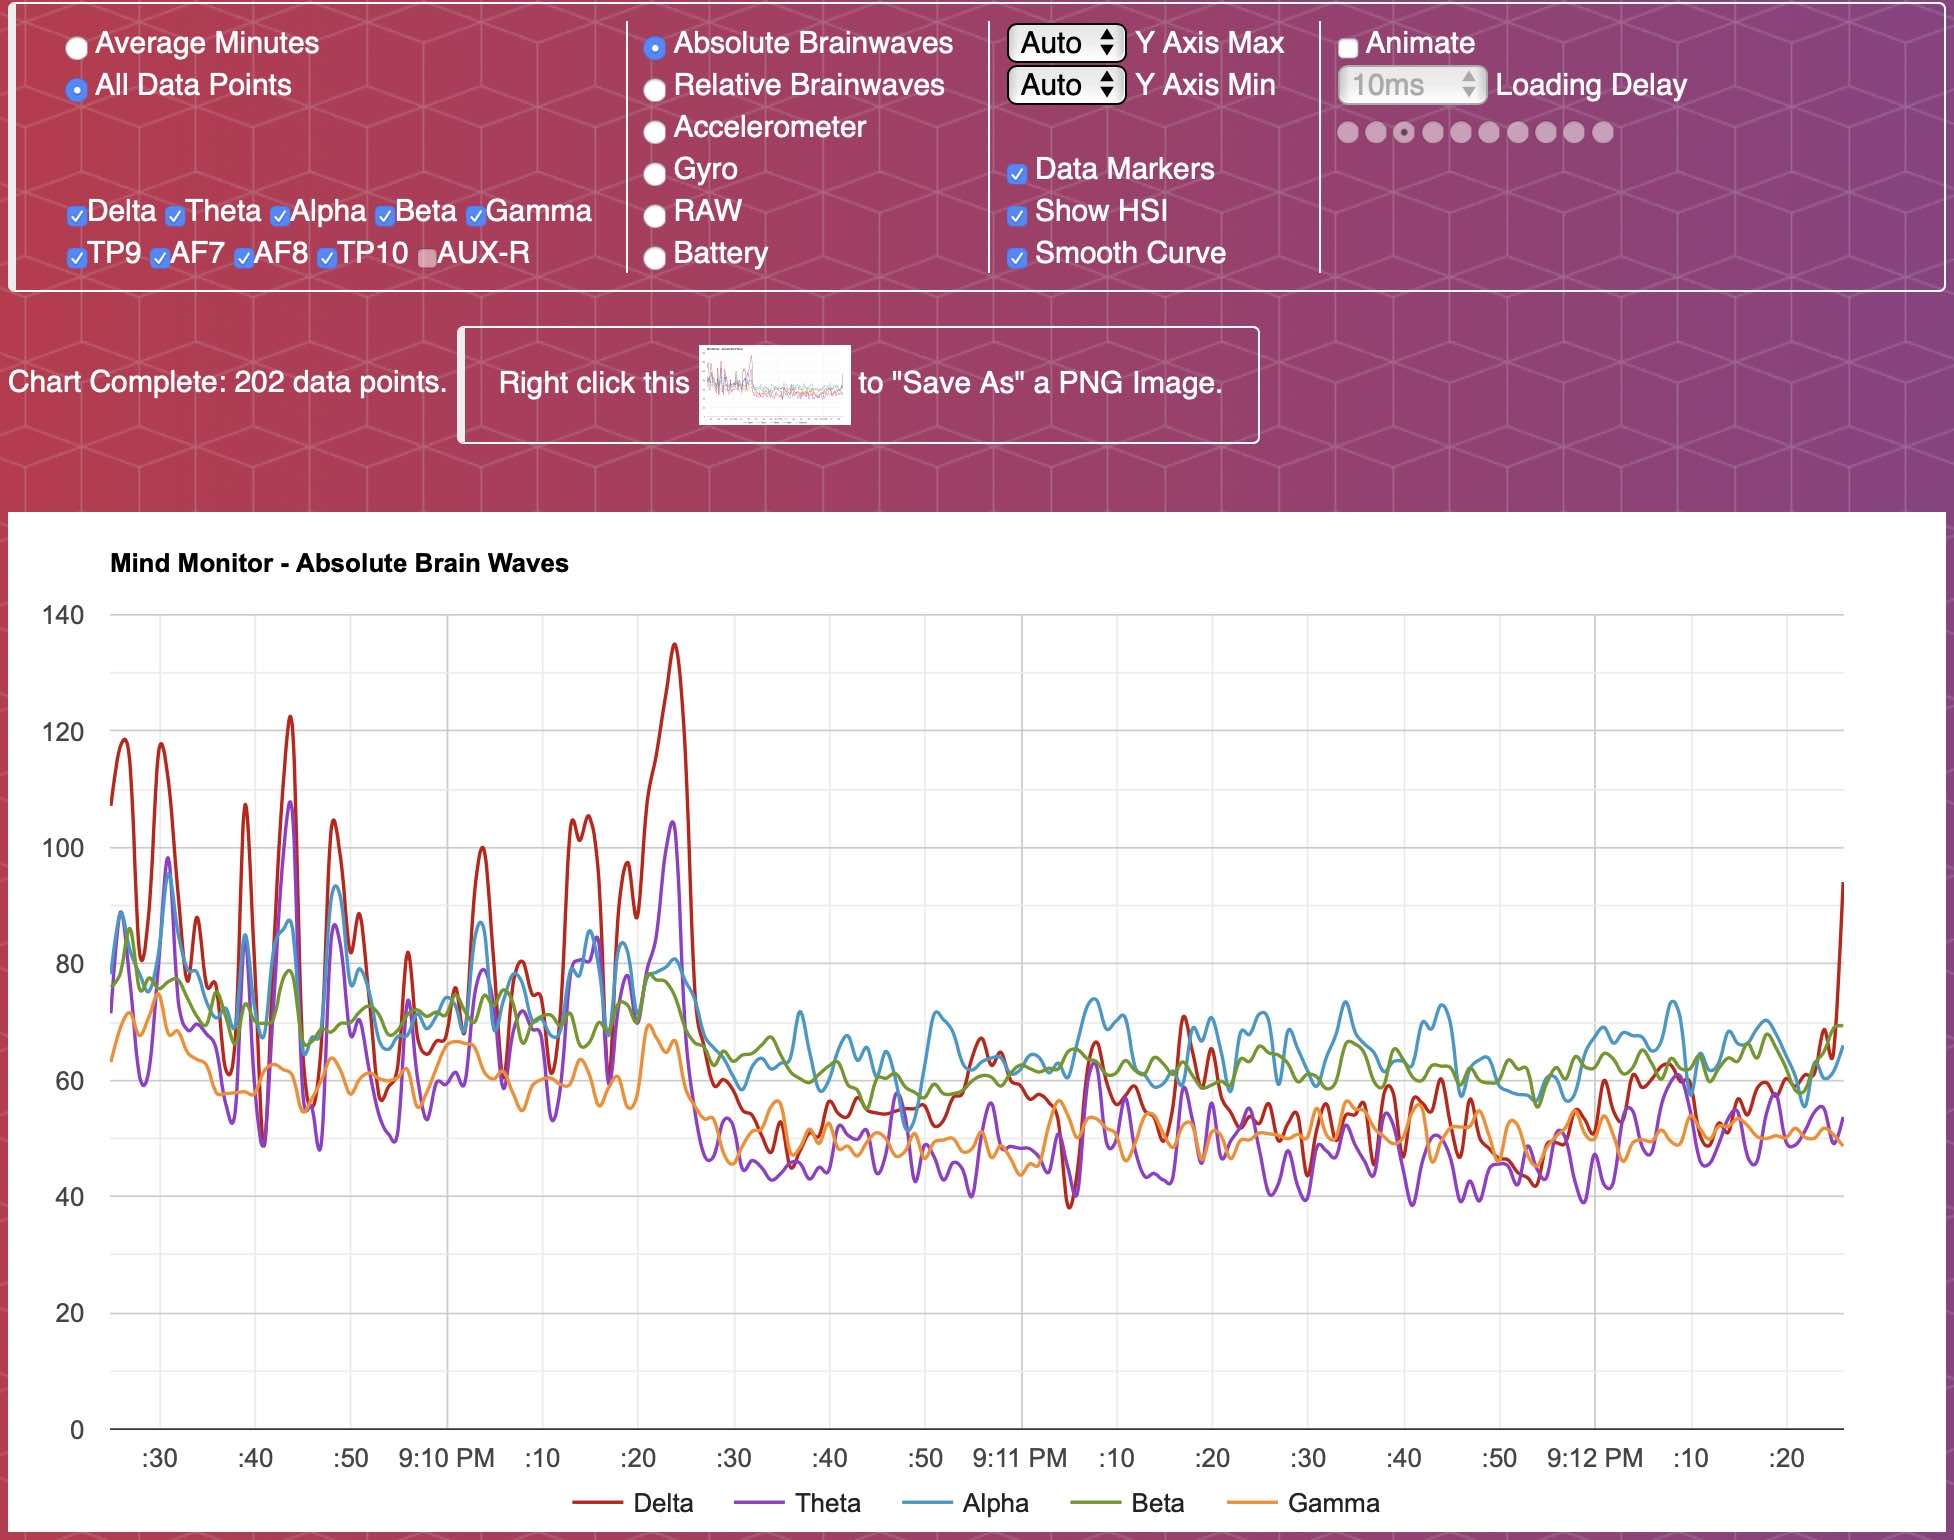Click the Alpha legend entry
Viewport: 1954px width, 1540px height.
(965, 1503)
